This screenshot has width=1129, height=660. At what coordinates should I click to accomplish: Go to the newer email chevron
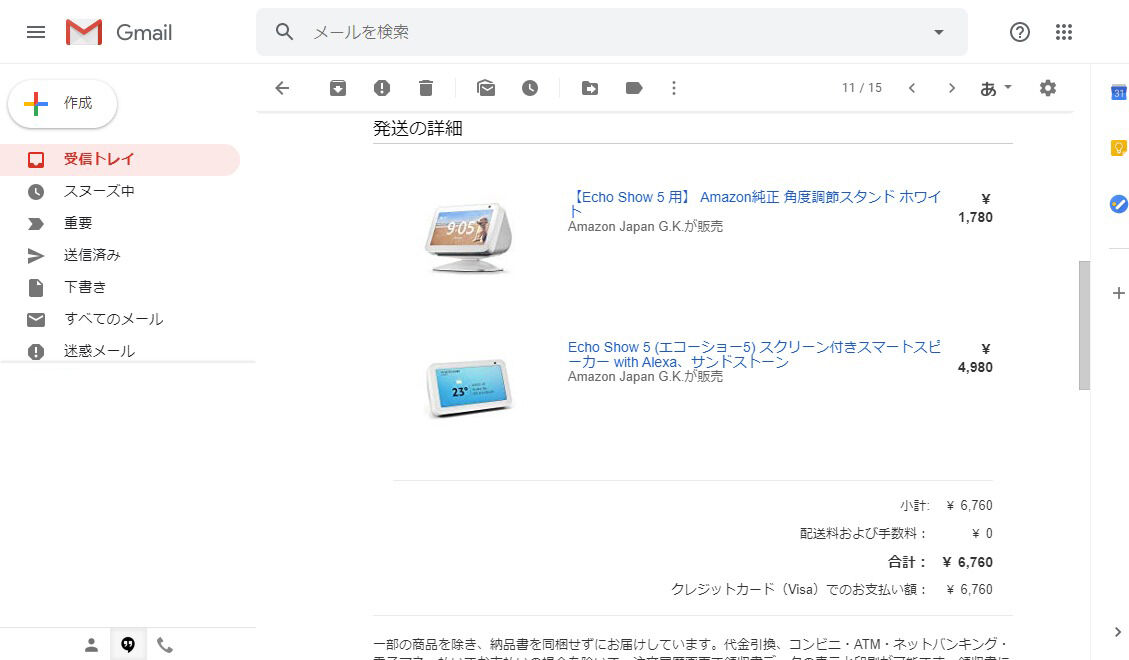coord(912,88)
